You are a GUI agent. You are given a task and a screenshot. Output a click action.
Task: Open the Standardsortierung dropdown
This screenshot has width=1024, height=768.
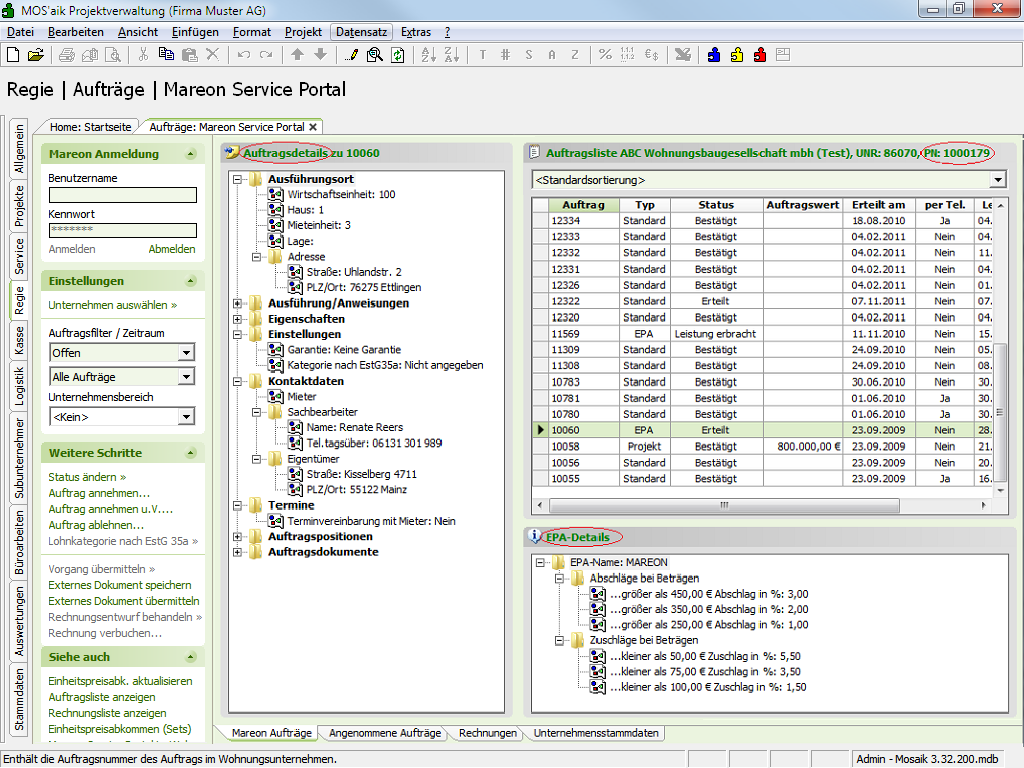click(998, 180)
